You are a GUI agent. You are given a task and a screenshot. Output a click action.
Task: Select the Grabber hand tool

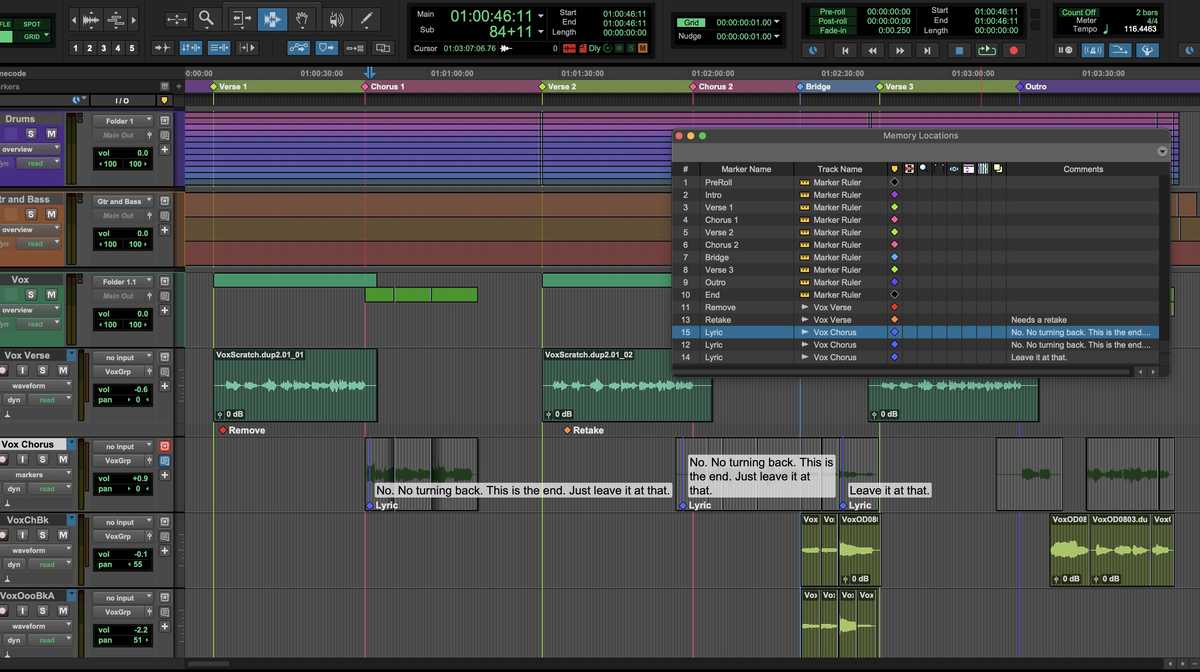click(x=302, y=17)
